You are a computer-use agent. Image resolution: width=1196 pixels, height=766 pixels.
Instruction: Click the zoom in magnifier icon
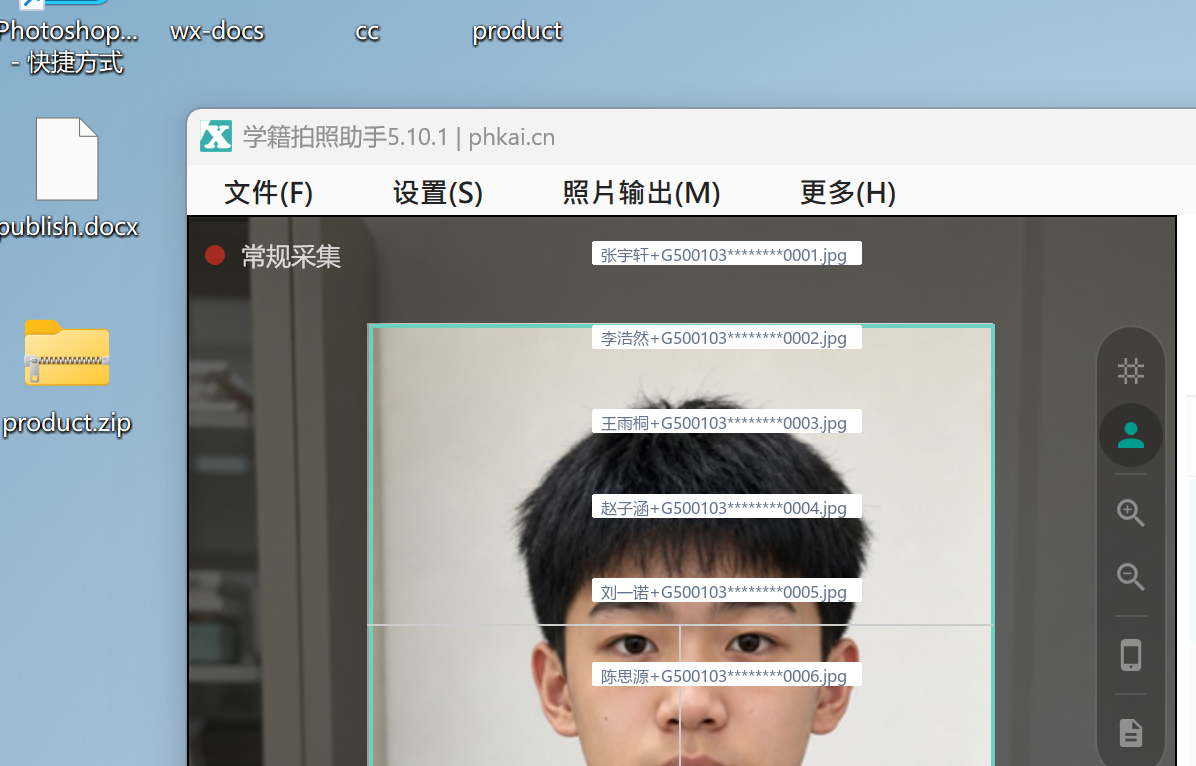[1130, 513]
